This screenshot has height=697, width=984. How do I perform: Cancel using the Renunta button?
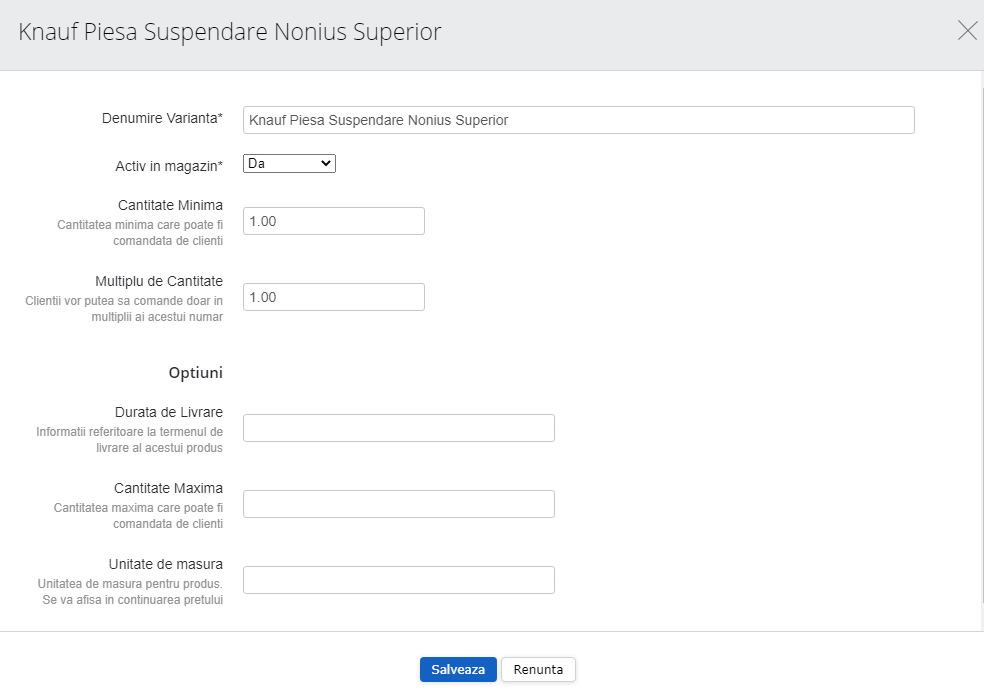pos(538,670)
